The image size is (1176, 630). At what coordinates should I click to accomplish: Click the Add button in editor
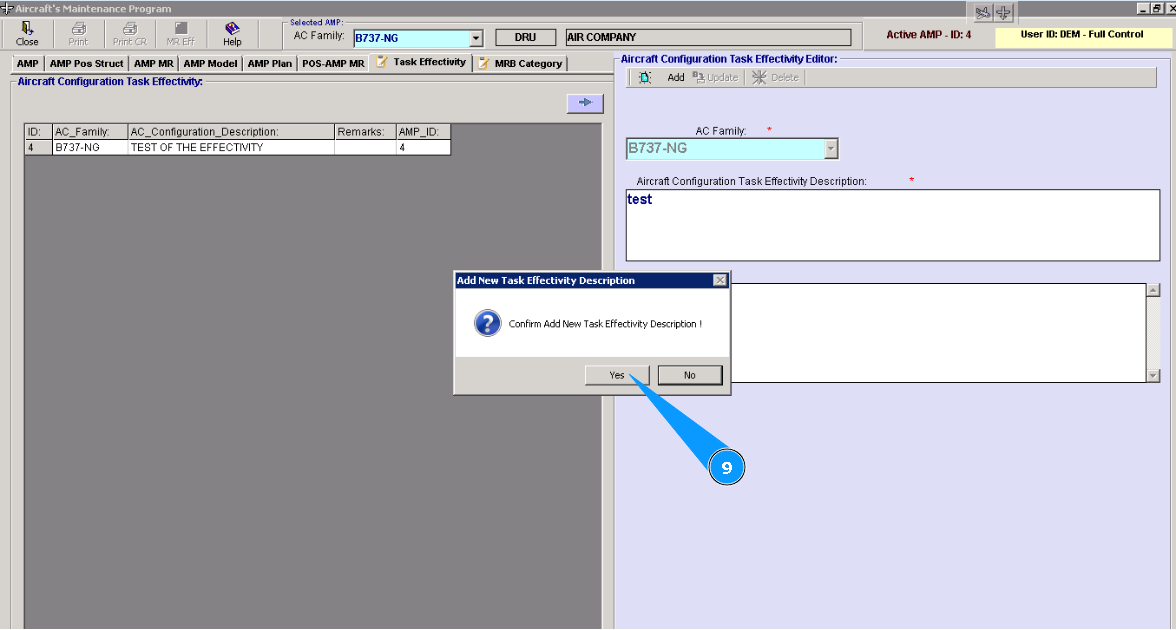(676, 77)
